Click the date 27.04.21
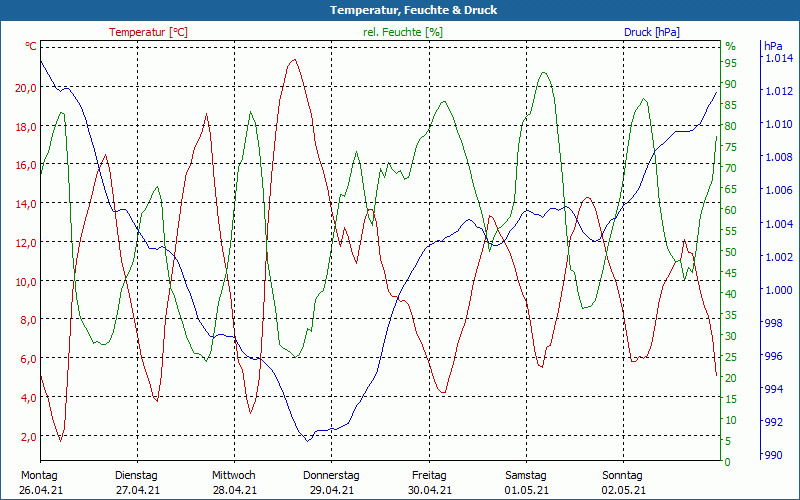Viewport: 800px width, 500px height. coord(138,490)
